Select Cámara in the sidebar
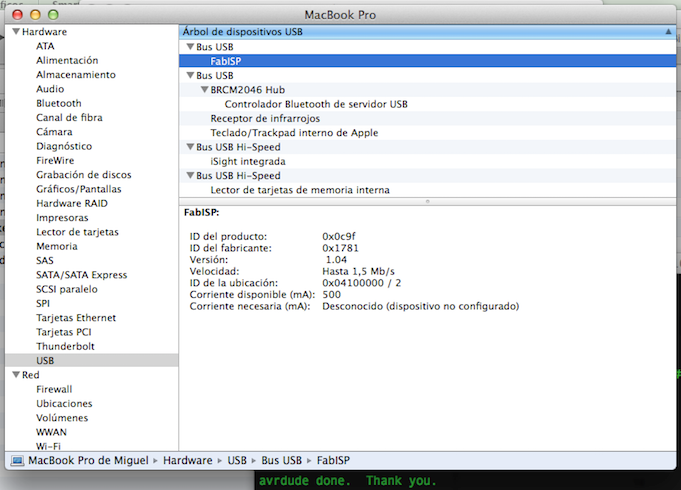 tap(54, 132)
